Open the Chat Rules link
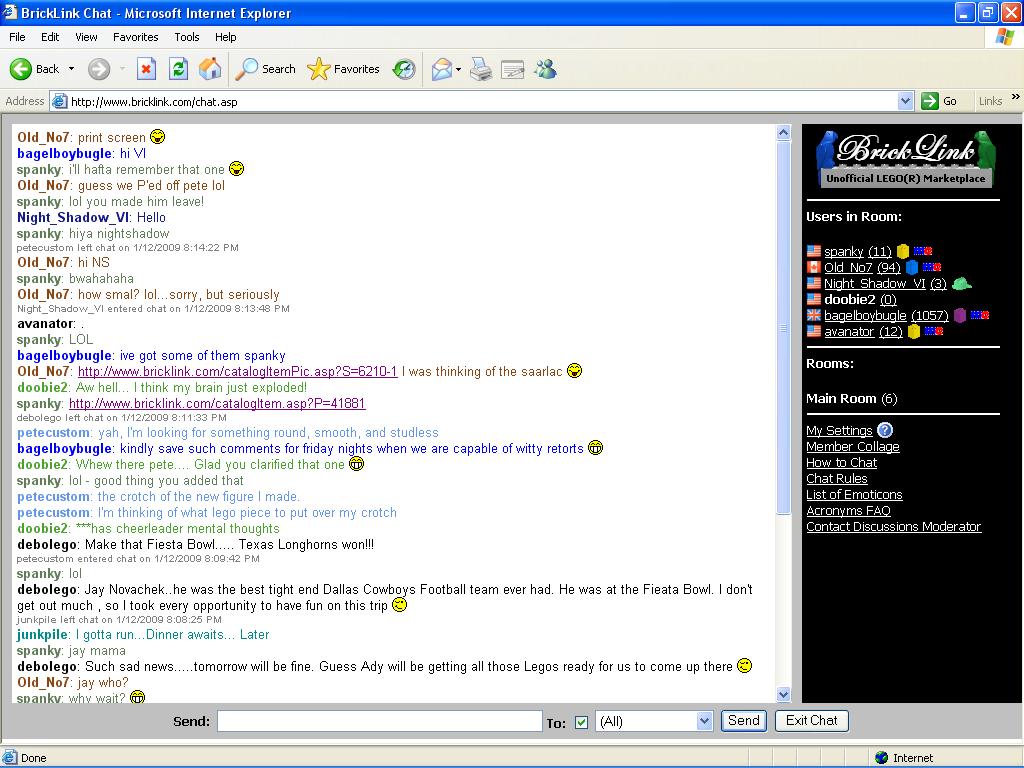 coord(837,479)
